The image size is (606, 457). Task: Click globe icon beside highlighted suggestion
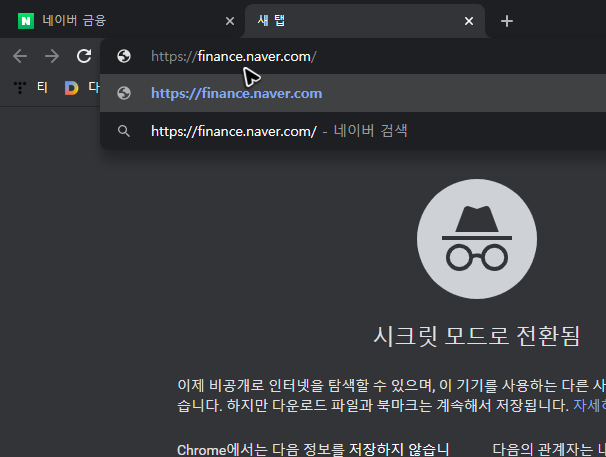coord(124,93)
